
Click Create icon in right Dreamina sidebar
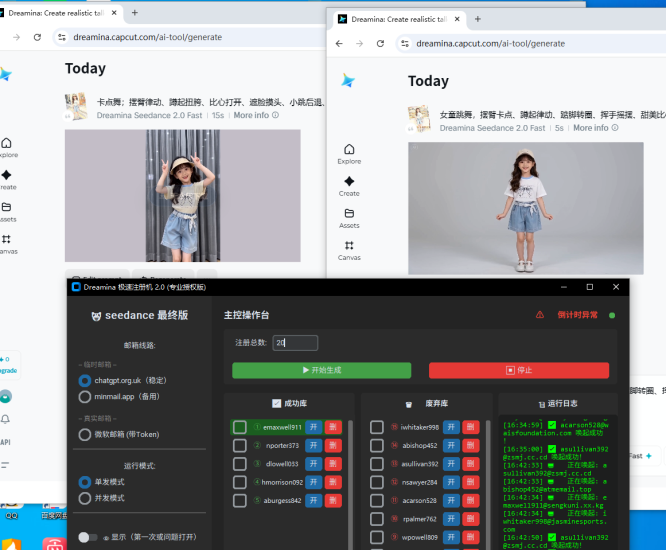point(349,181)
